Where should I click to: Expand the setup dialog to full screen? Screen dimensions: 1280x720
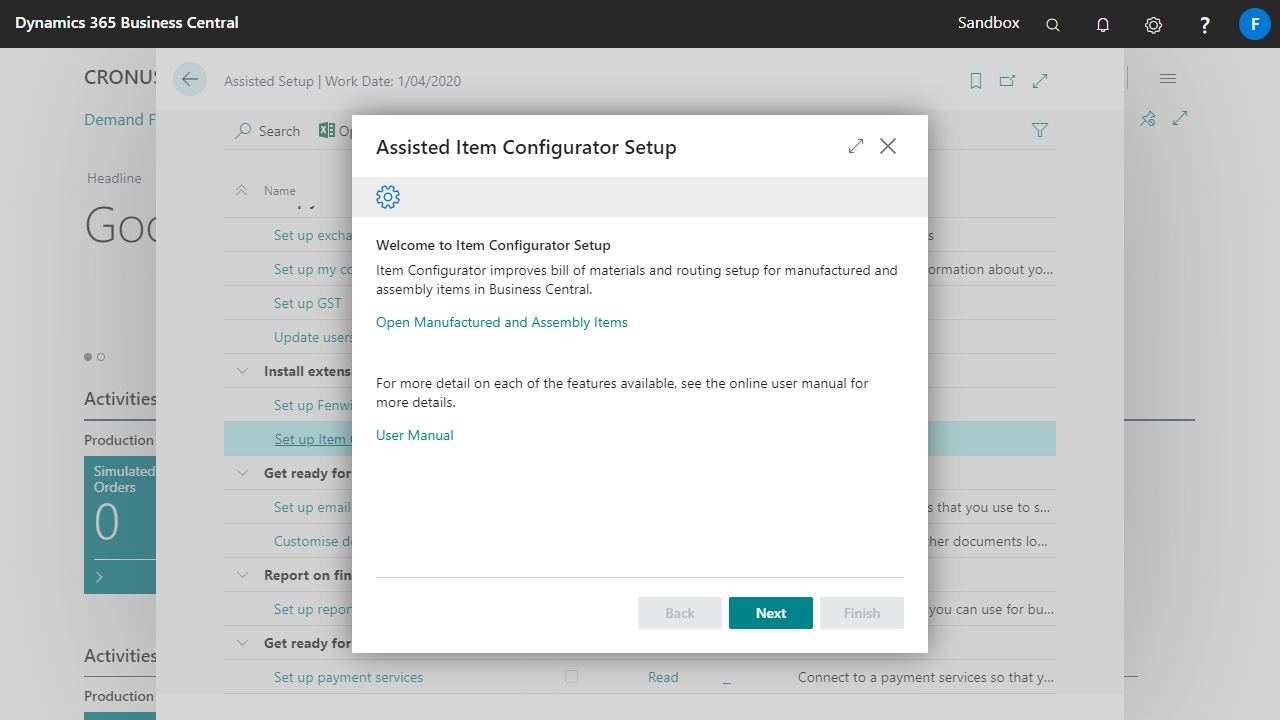[856, 146]
